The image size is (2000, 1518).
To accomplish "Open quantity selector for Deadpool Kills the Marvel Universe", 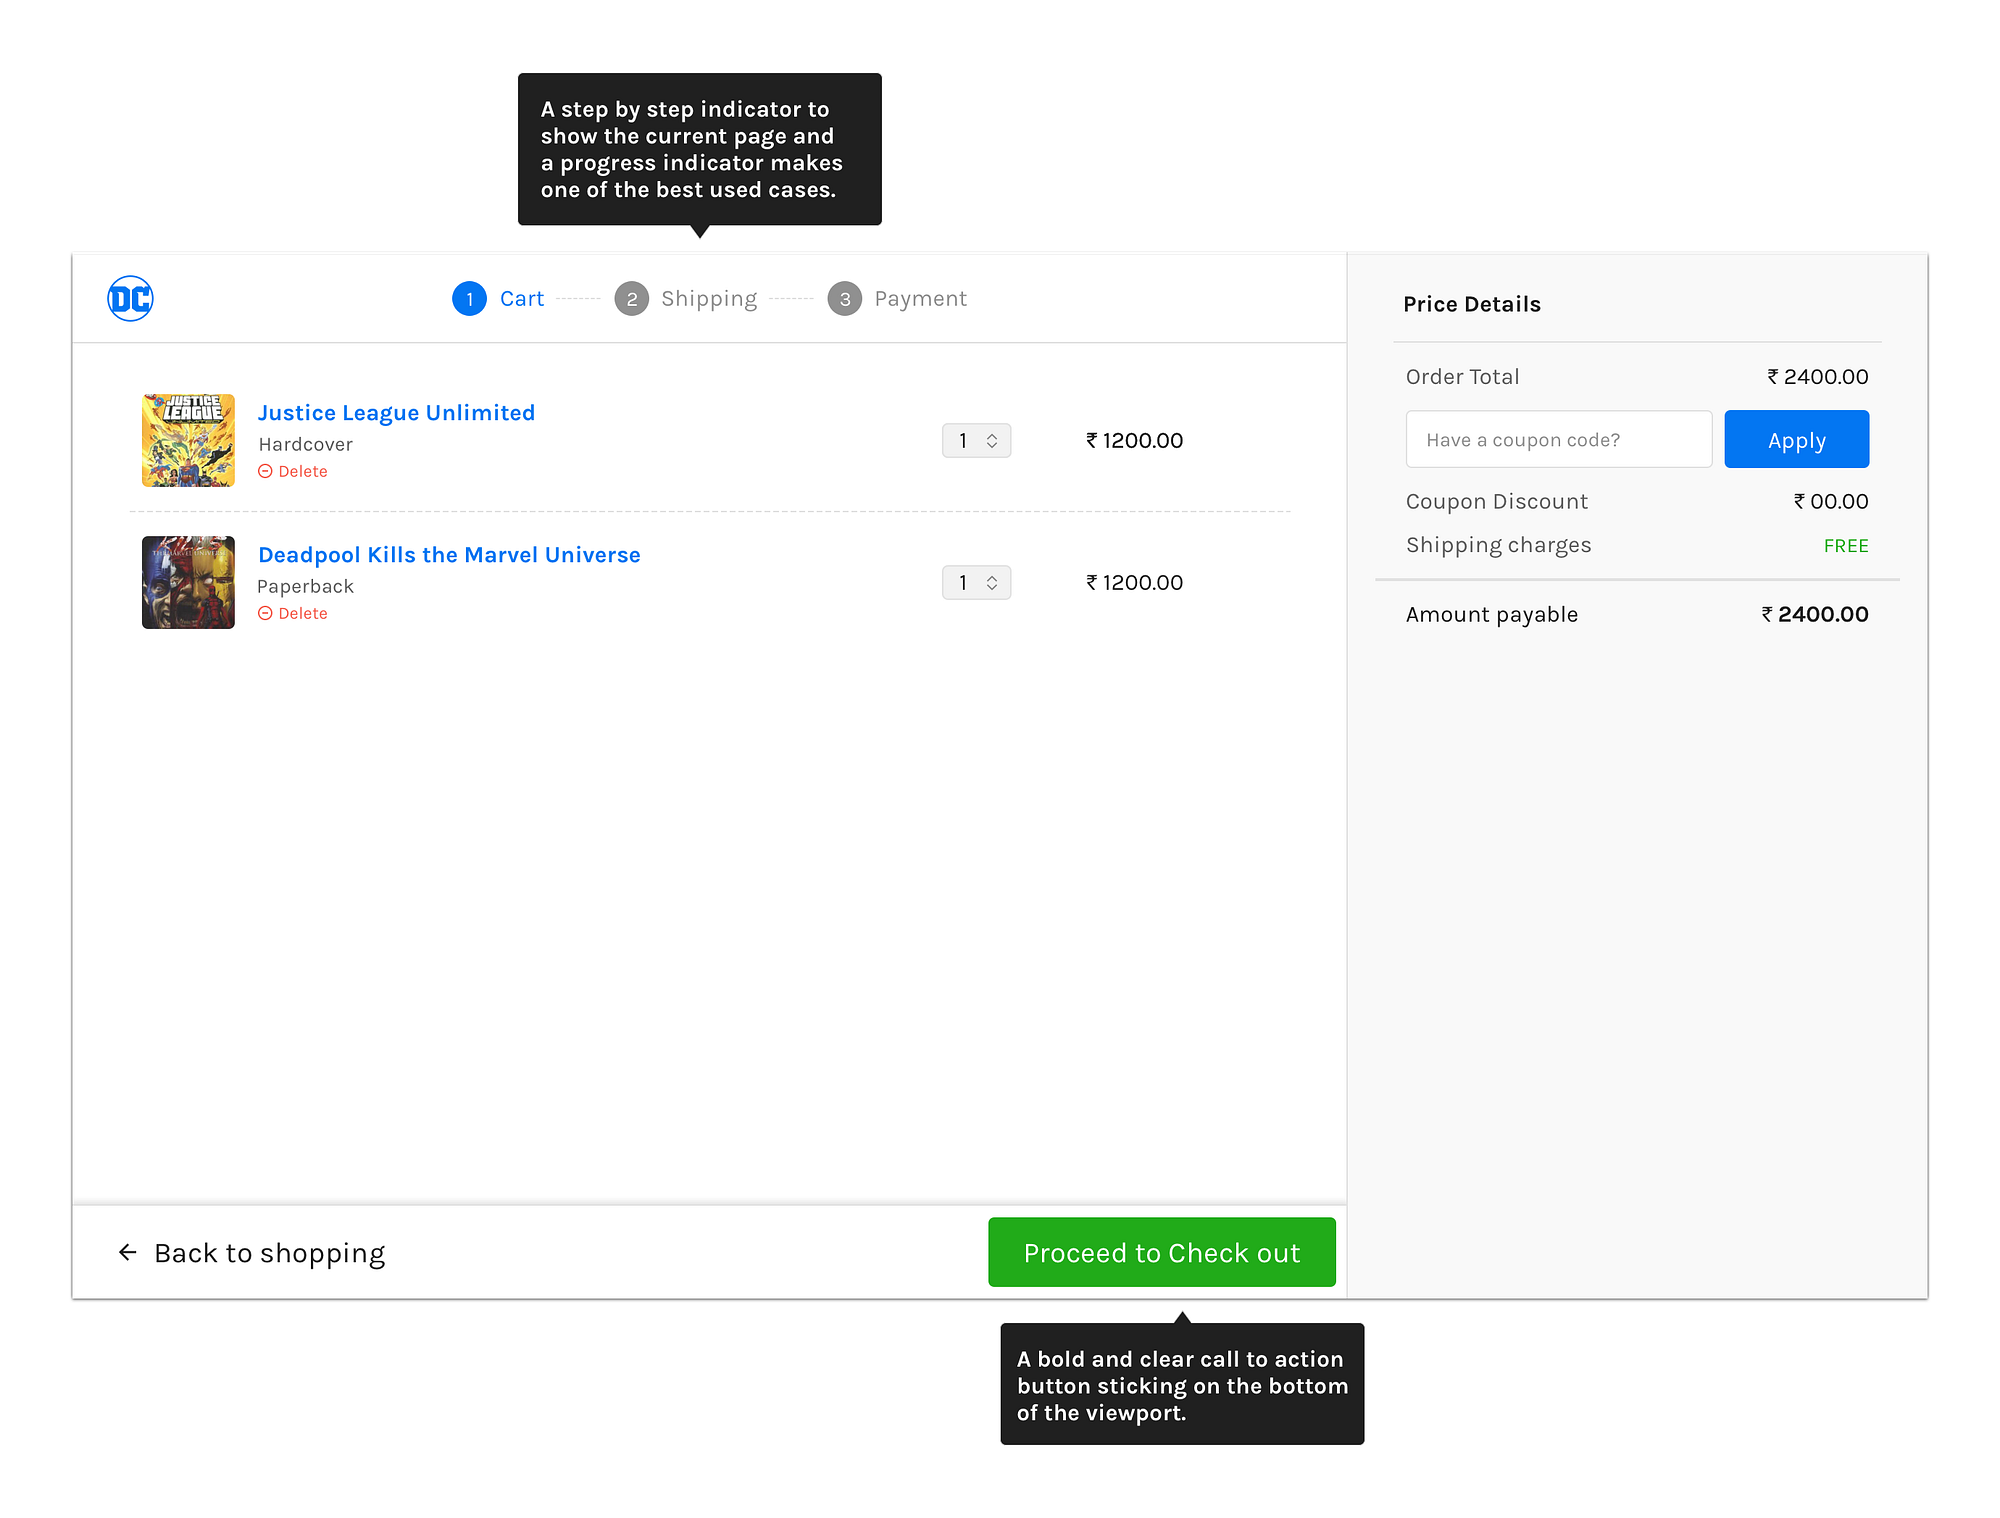I will pos(976,582).
